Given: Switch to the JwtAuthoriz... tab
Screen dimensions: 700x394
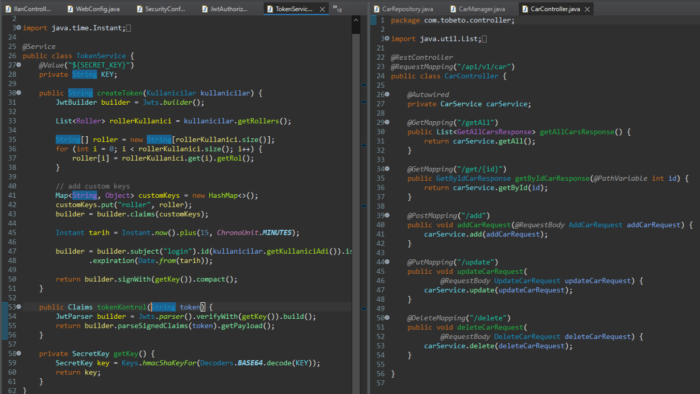Looking at the screenshot, I should click(225, 8).
